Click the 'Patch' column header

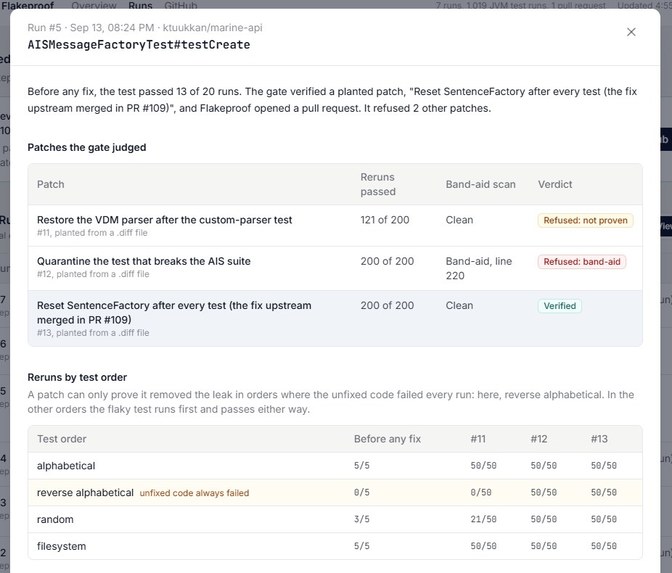51,184
